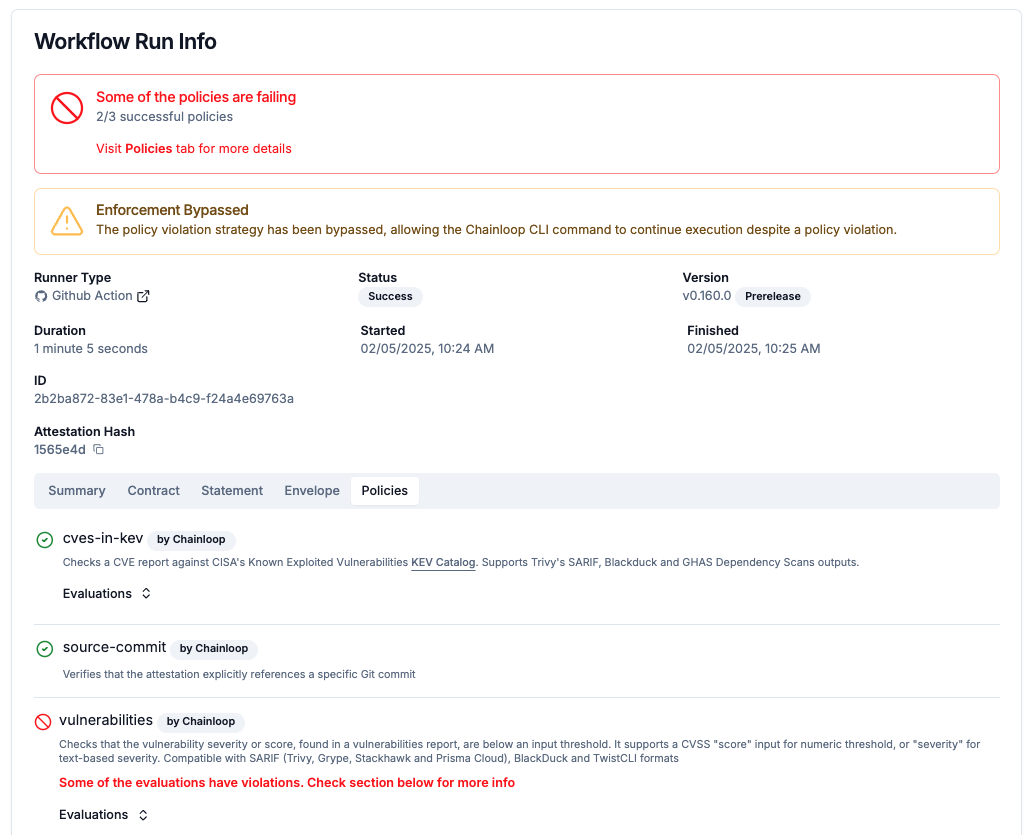Click the red failed icon for vulnerabilities

click(43, 722)
